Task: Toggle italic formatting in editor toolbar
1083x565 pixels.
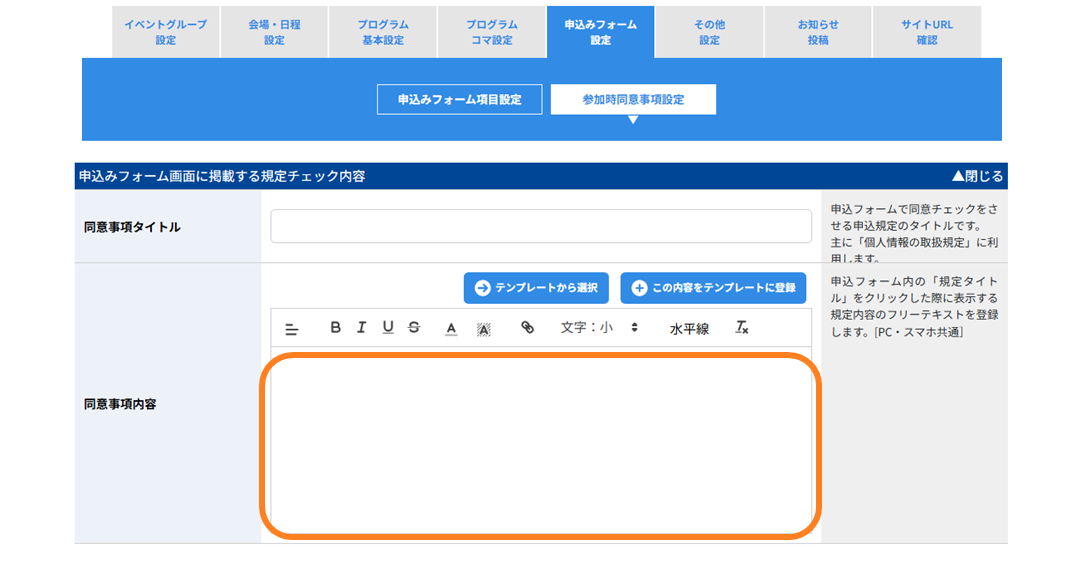Action: (x=361, y=327)
